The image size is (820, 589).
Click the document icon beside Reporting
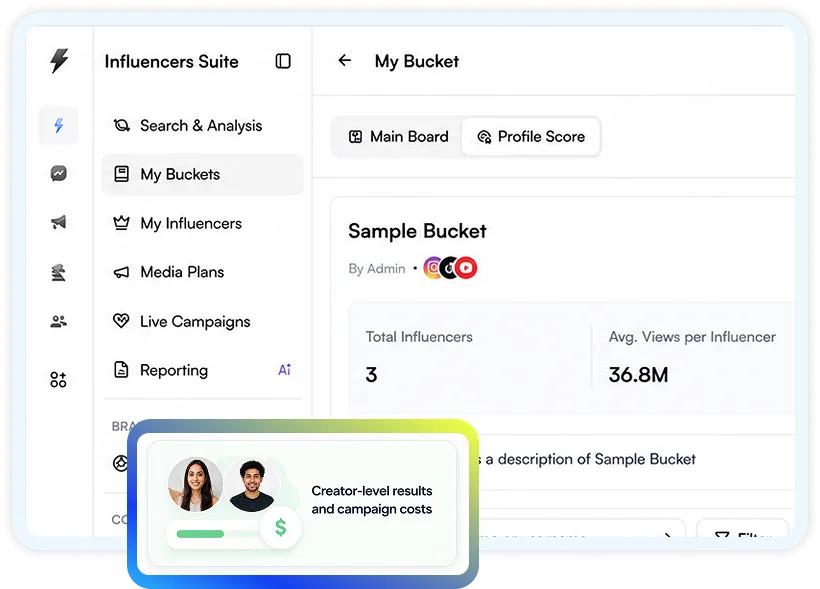121,370
